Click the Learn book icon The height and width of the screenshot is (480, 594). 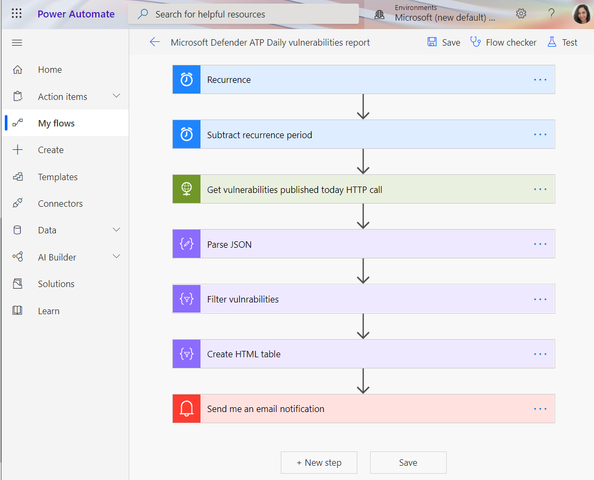click(17, 311)
